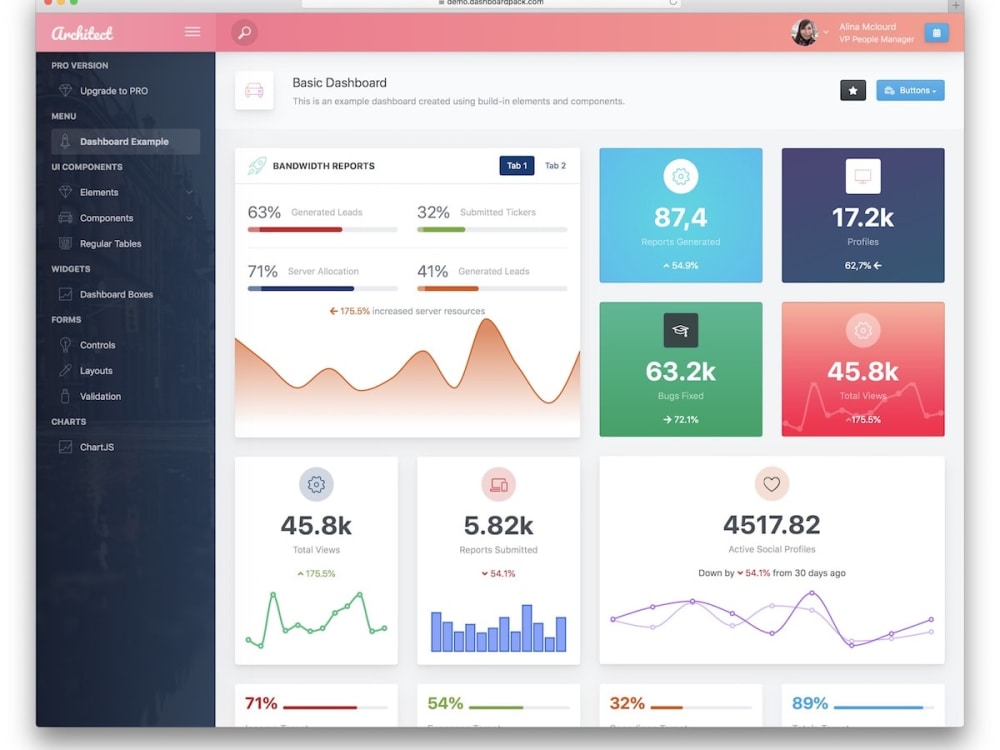Click the orange 41% Generated Leads progress bar
Image resolution: width=1000 pixels, height=750 pixels.
[492, 288]
